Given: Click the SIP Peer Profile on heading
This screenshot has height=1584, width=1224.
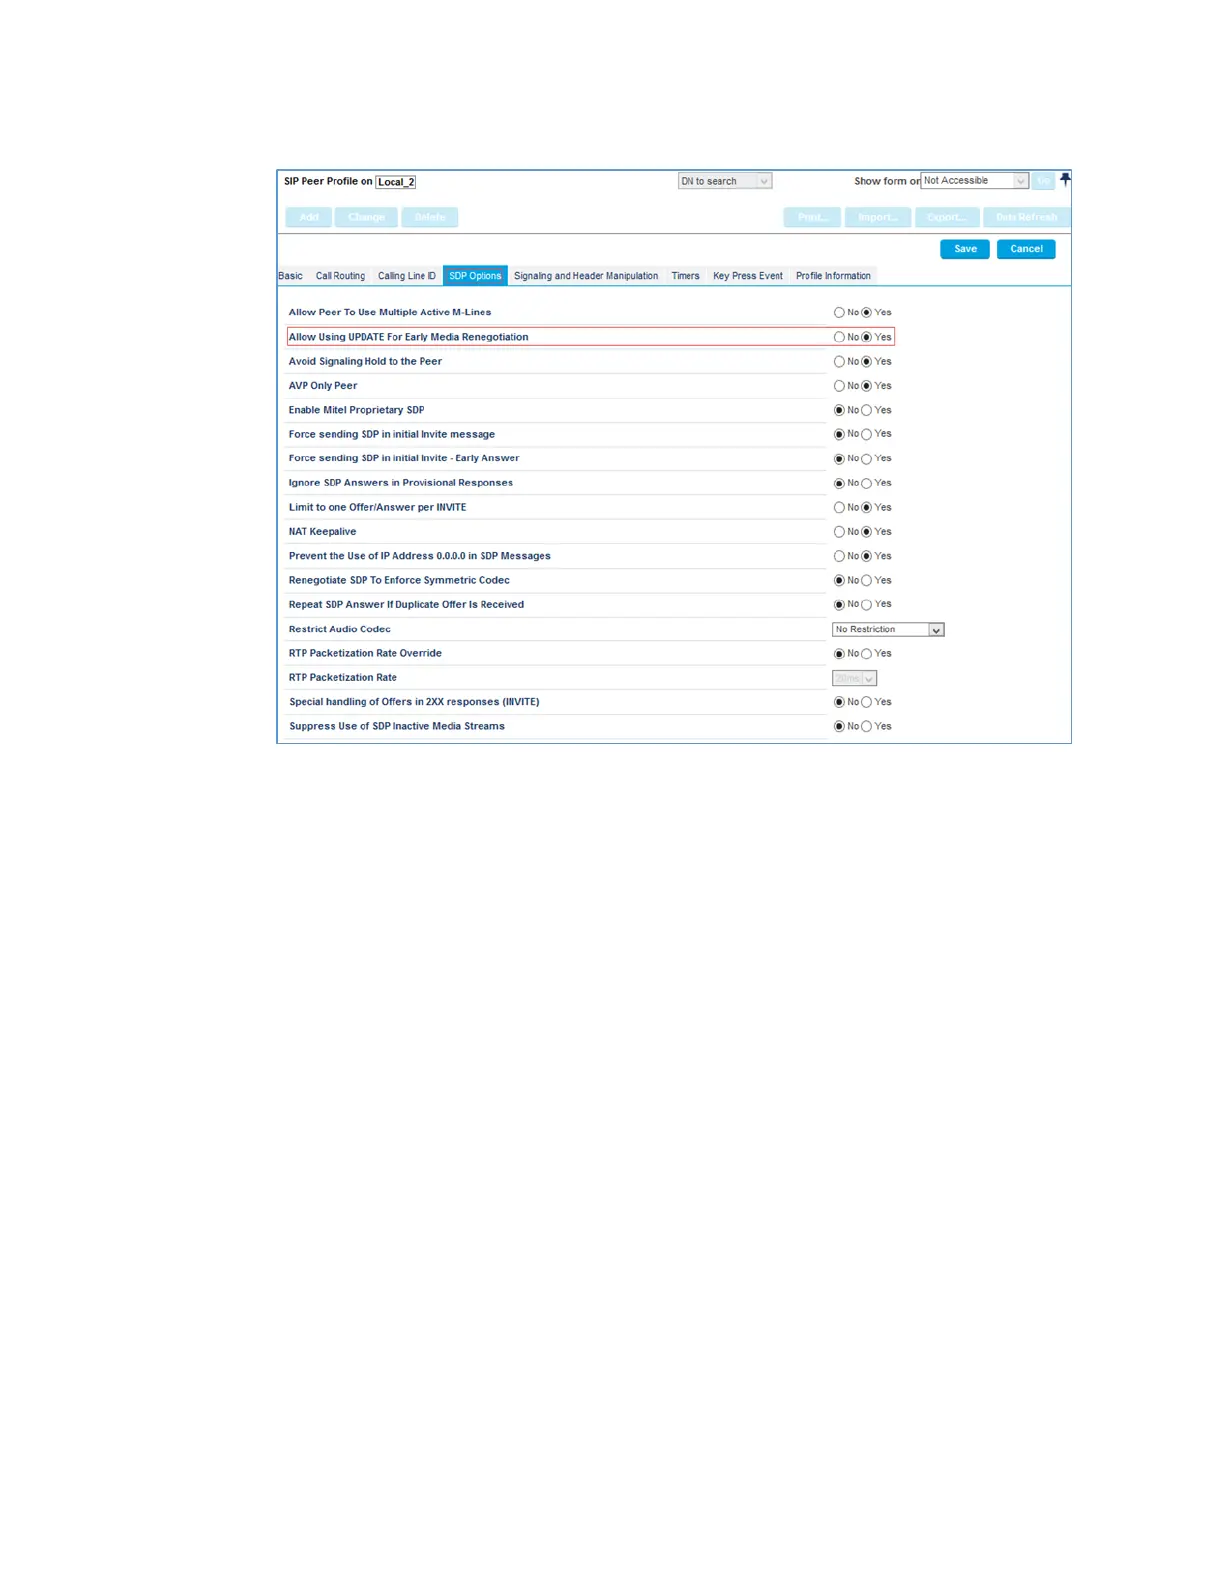Looking at the screenshot, I should (328, 181).
